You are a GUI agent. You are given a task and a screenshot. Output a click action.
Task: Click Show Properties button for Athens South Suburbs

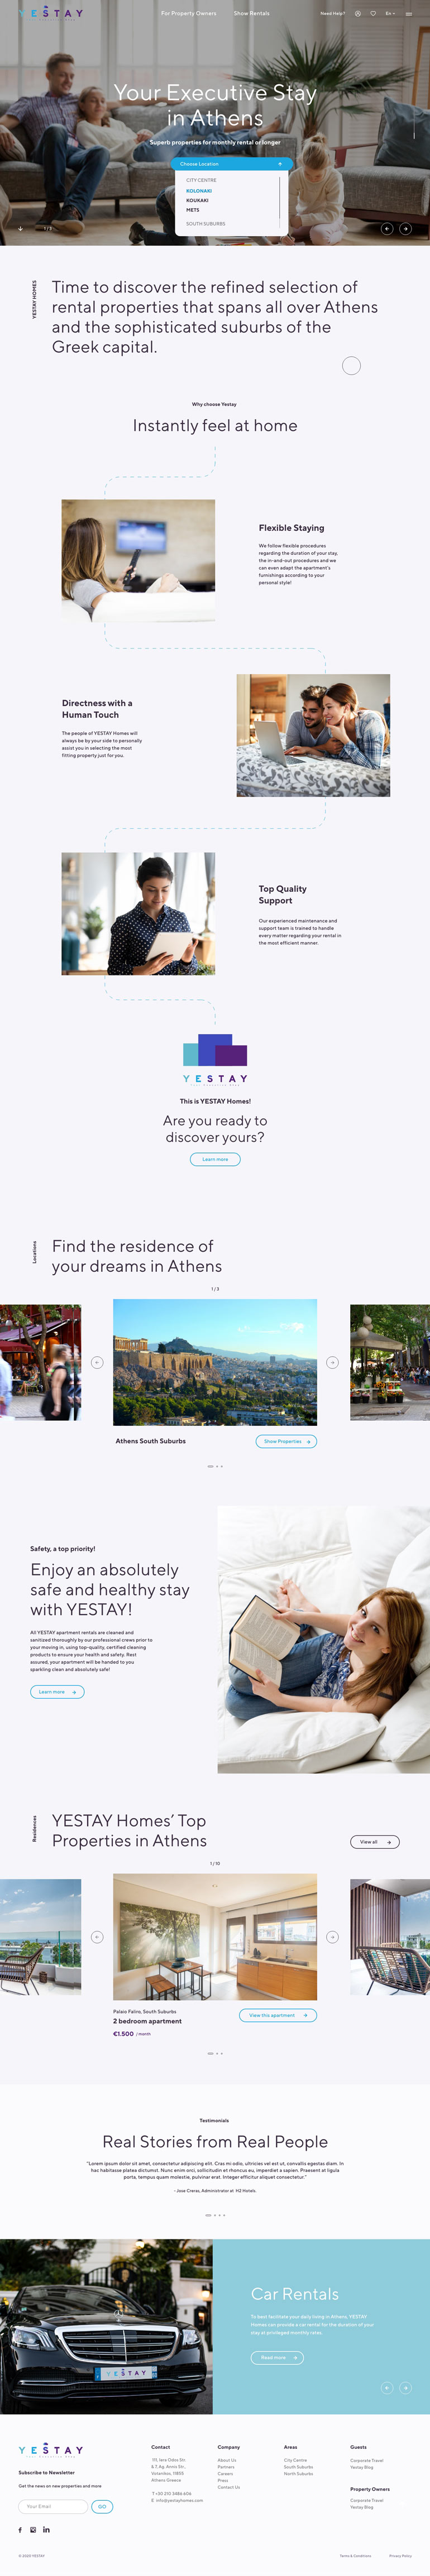pos(287,1441)
